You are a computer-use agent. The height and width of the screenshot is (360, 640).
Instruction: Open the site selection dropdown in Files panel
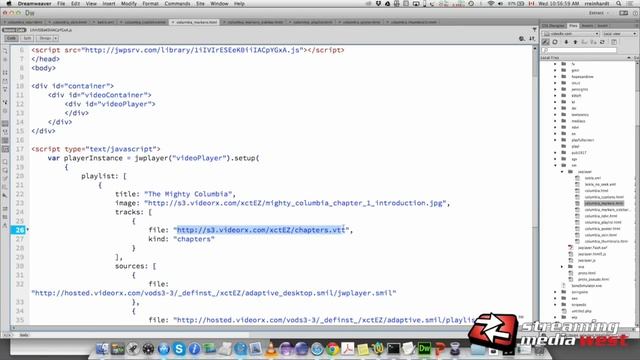pyautogui.click(x=571, y=34)
